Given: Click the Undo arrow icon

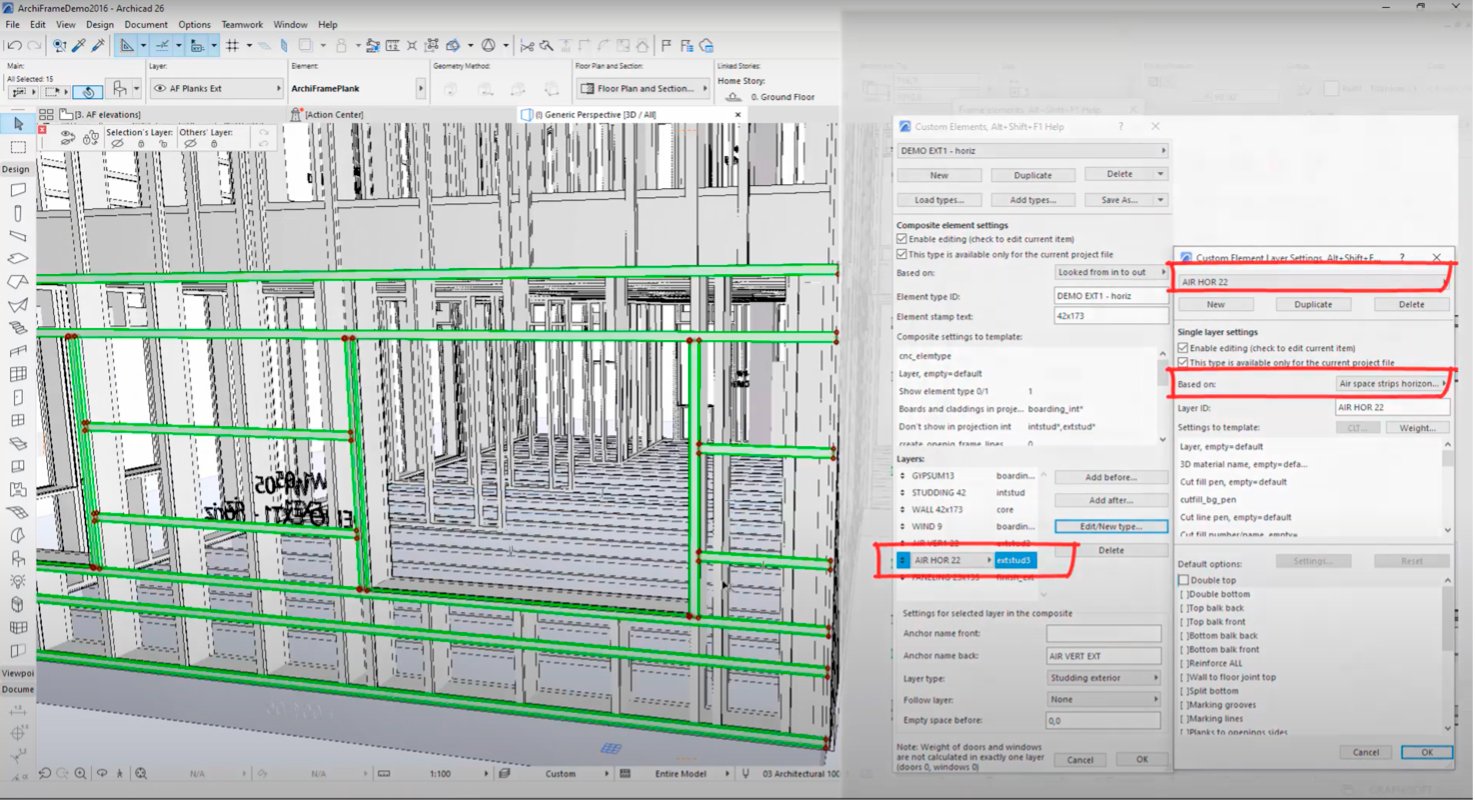Looking at the screenshot, I should coord(14,45).
